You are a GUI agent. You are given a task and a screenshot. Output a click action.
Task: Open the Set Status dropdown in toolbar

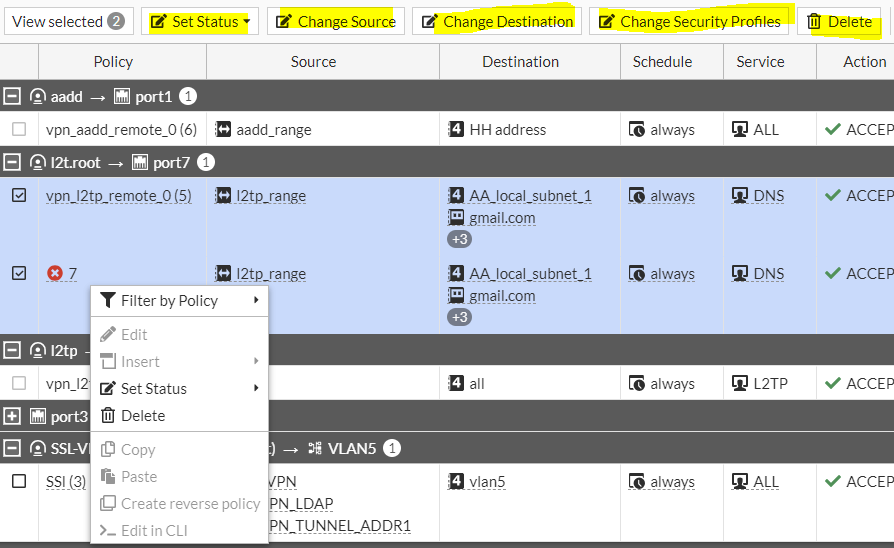[x=200, y=21]
